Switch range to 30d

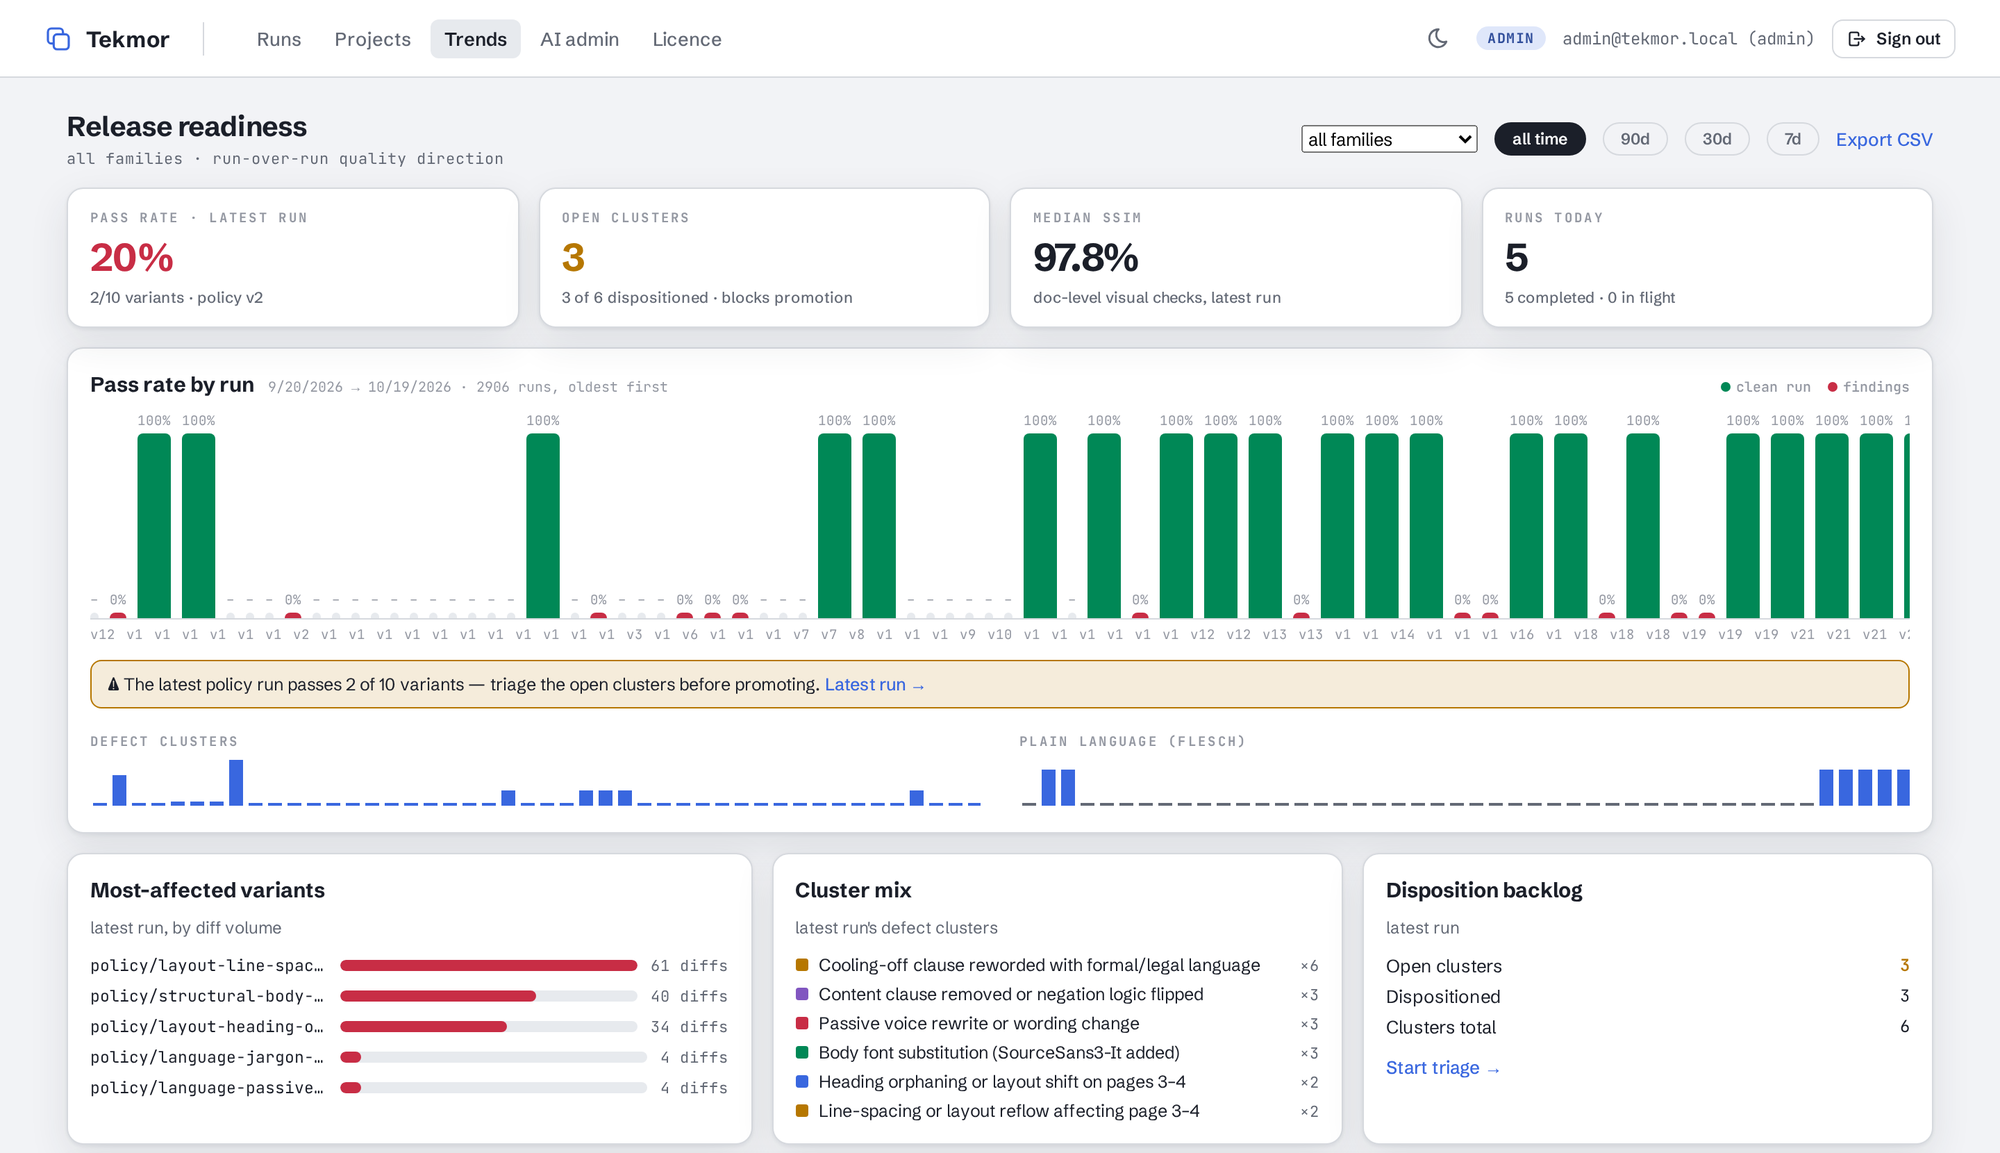[x=1717, y=139]
